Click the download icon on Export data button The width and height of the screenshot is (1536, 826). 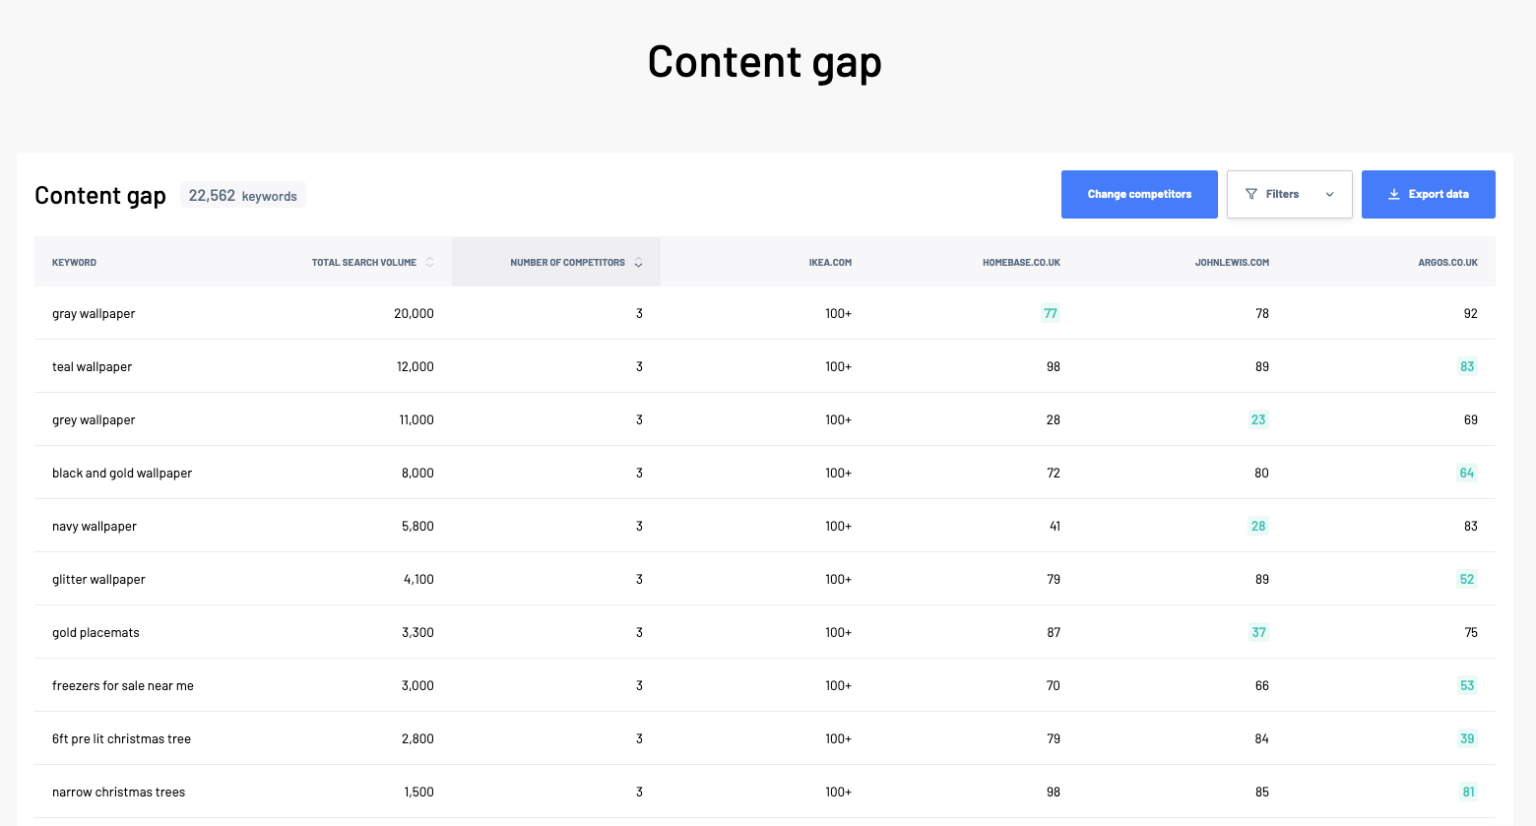1394,194
